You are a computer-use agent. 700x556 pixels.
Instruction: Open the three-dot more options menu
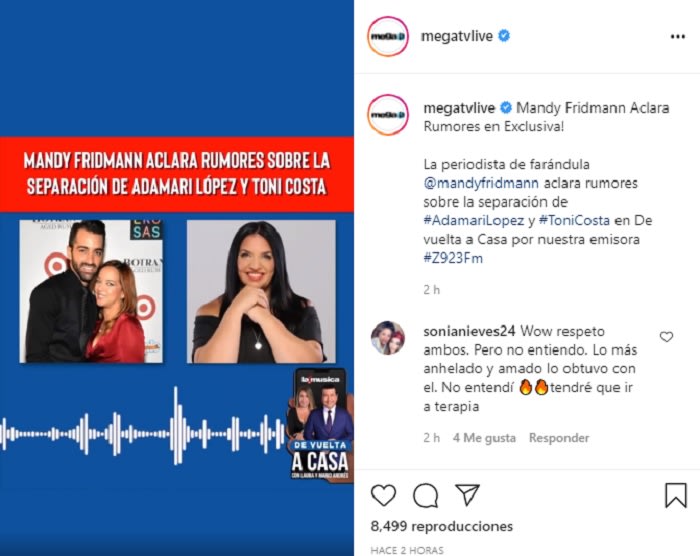[678, 37]
